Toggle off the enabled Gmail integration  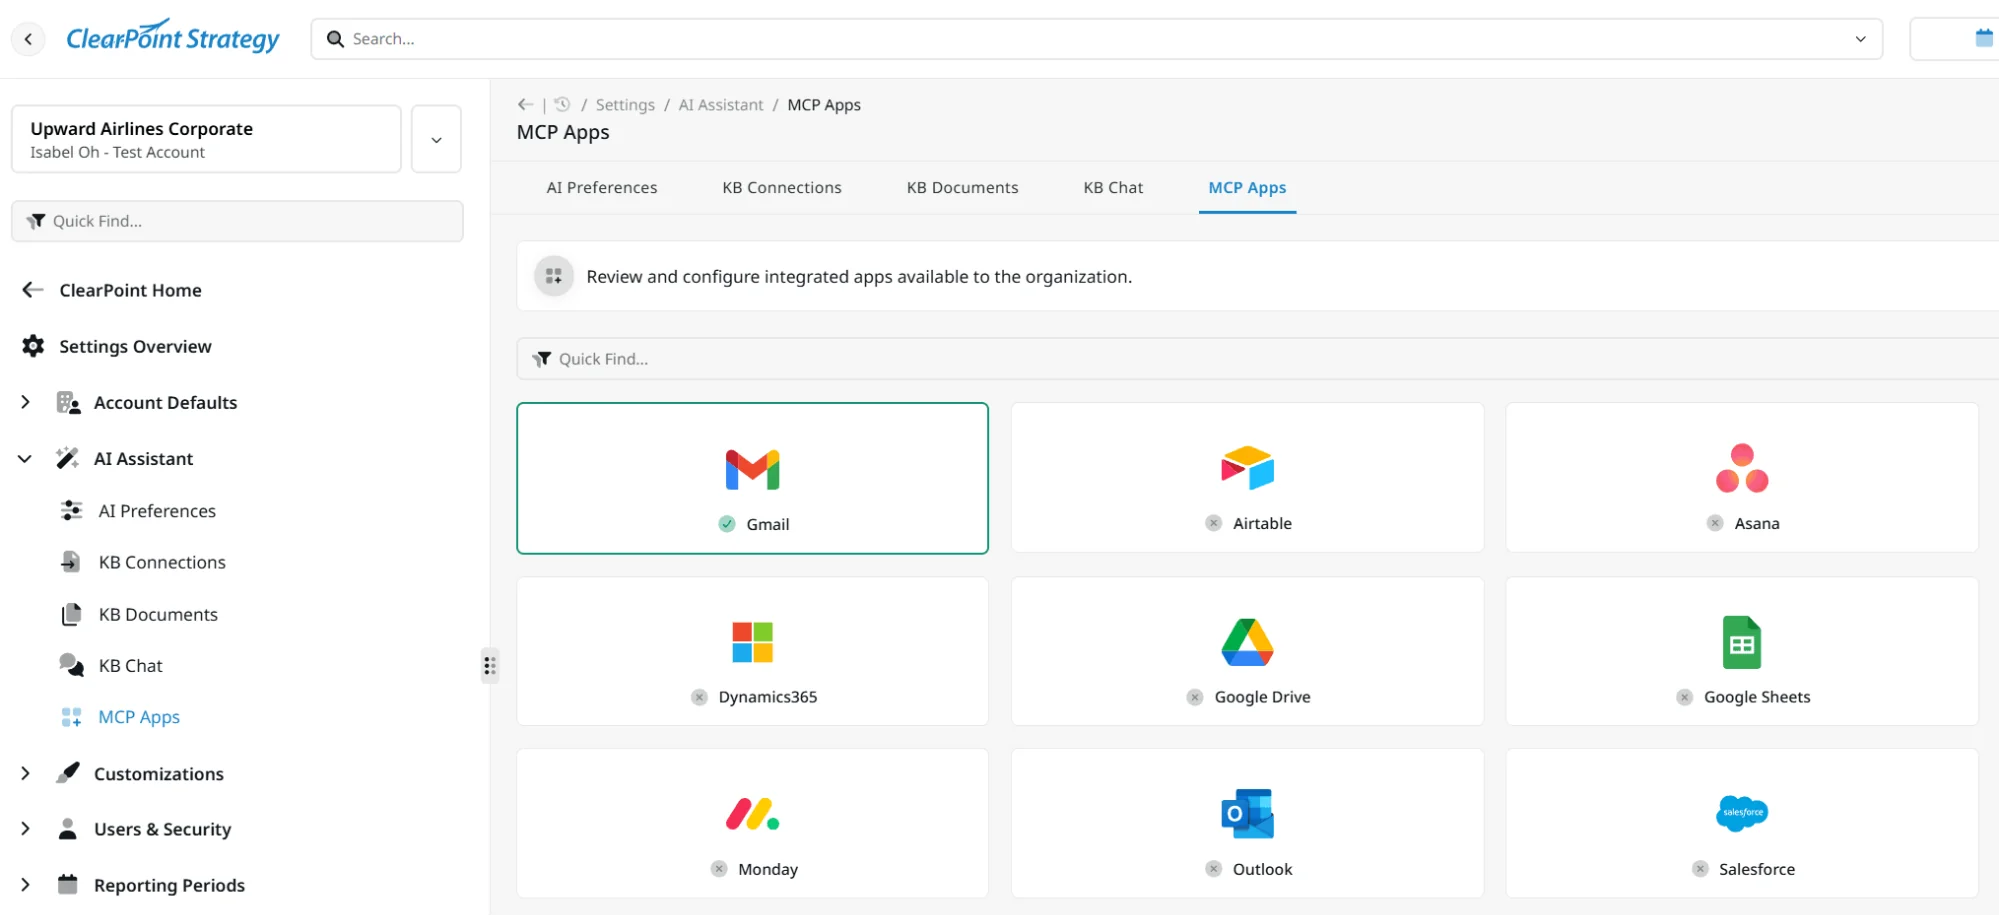click(726, 523)
